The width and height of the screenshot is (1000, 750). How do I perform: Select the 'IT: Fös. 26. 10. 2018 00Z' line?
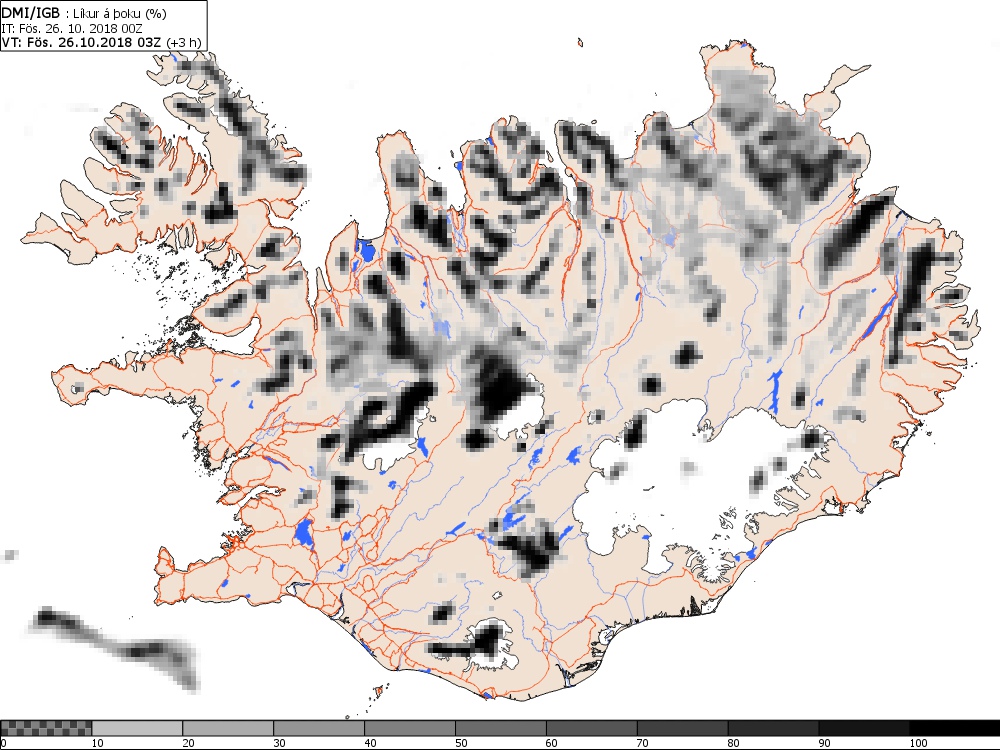click(72, 28)
